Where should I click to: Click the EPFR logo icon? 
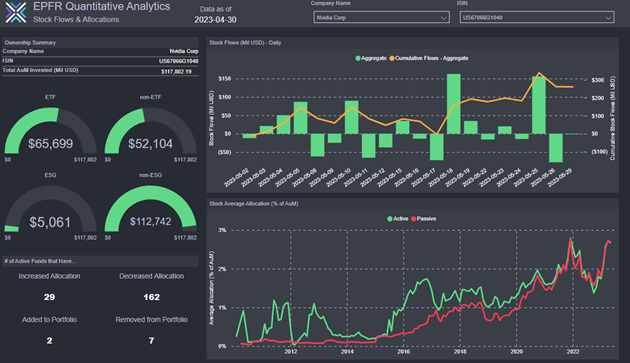16,12
